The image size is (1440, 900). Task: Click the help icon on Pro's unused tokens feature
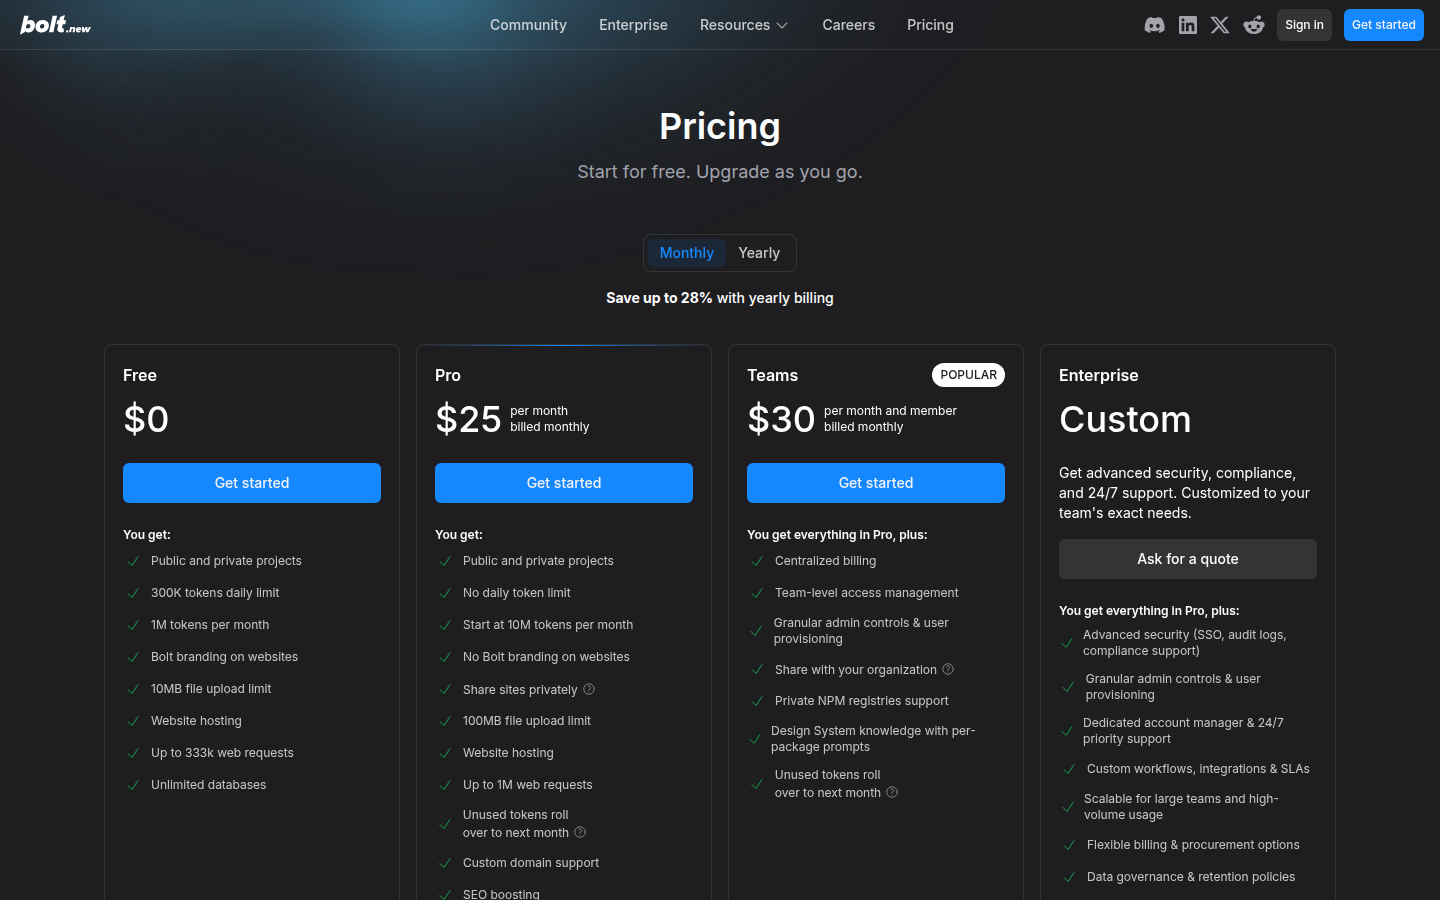[579, 832]
